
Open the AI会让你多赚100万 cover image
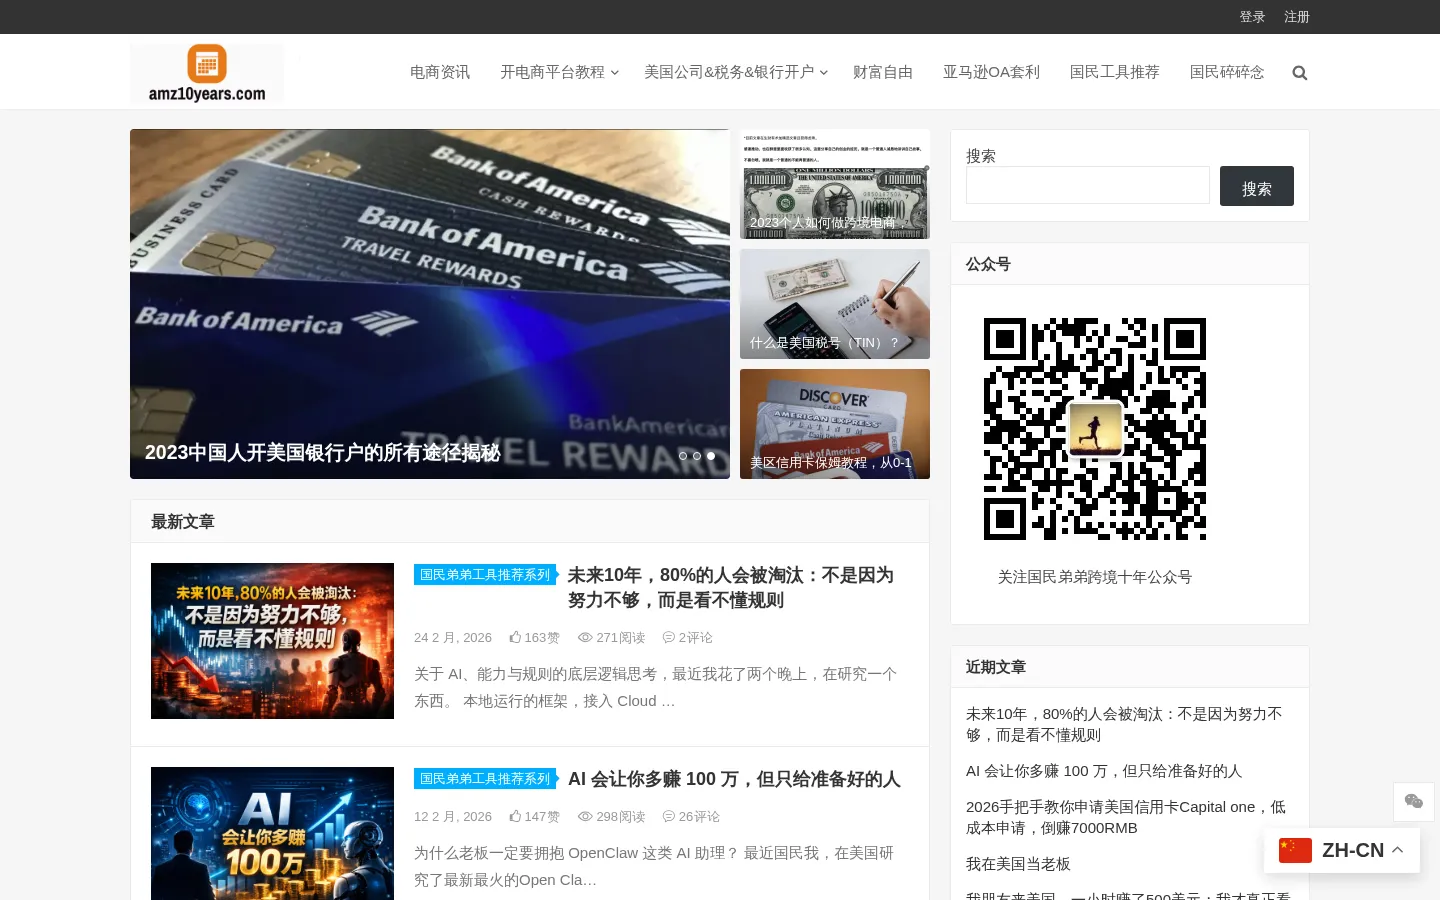[272, 834]
